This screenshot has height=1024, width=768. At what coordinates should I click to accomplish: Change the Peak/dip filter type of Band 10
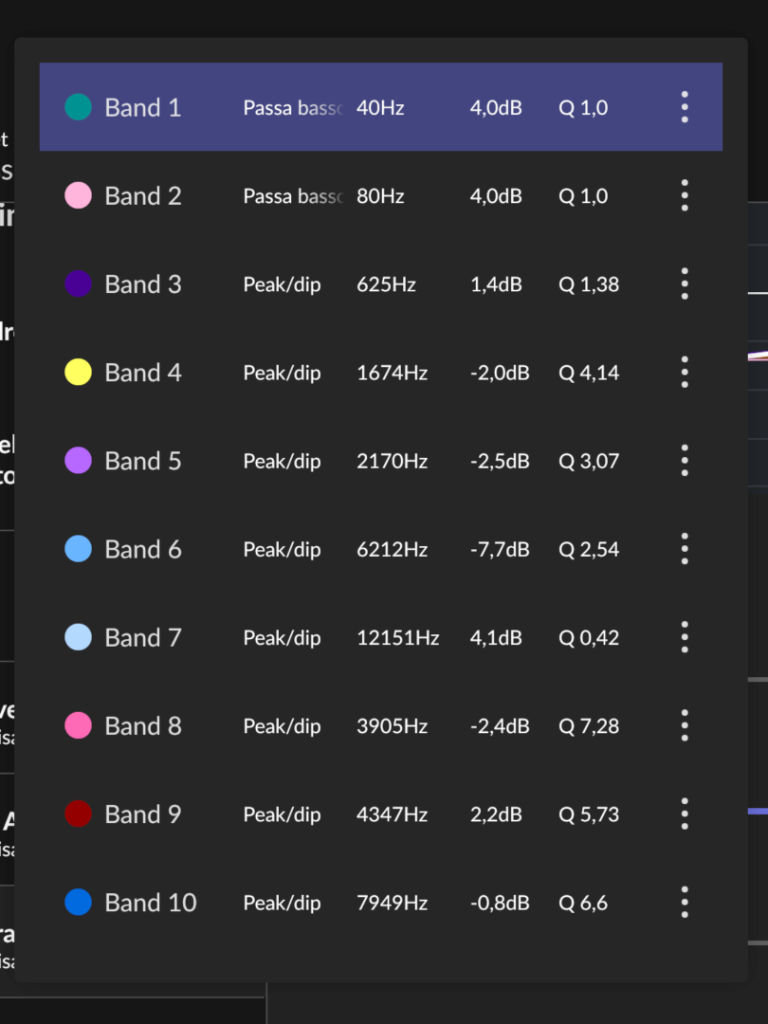pos(282,903)
